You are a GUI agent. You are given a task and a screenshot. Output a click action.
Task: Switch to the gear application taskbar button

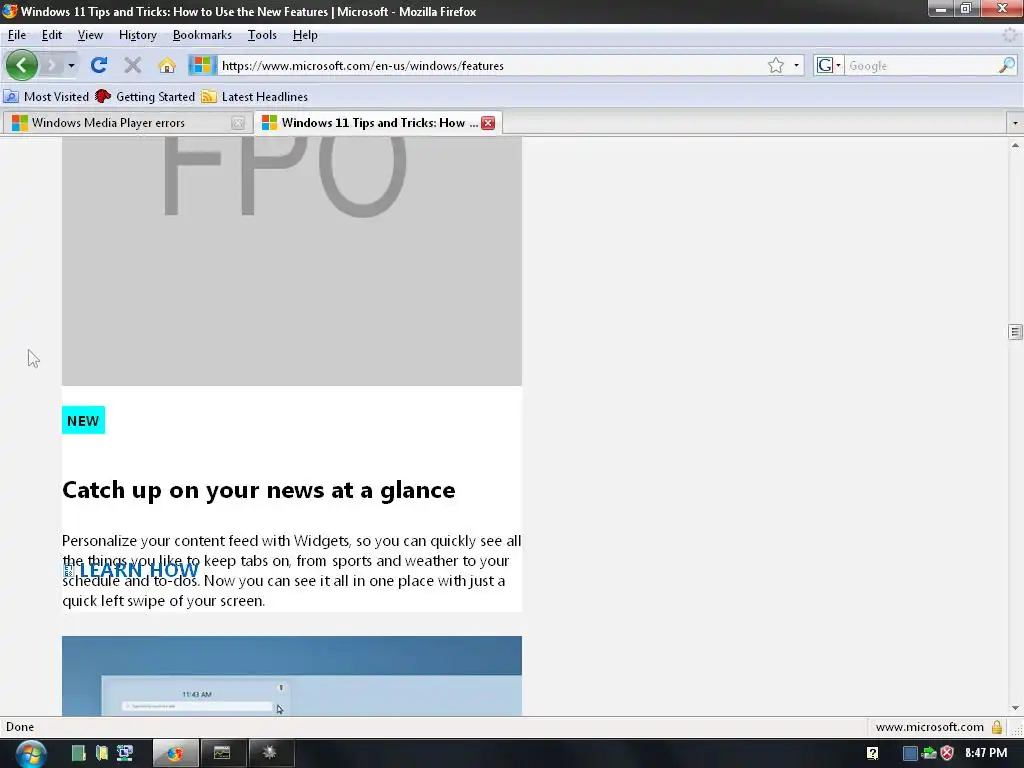point(269,754)
